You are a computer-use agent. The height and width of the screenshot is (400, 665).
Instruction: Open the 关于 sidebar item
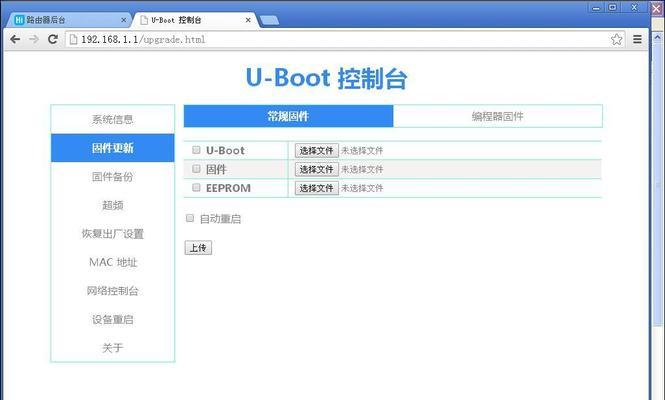pos(112,348)
